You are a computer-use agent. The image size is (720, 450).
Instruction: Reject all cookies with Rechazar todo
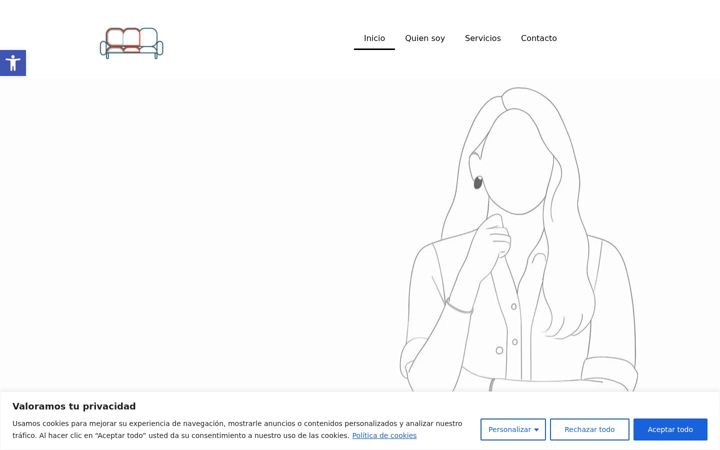pos(590,429)
